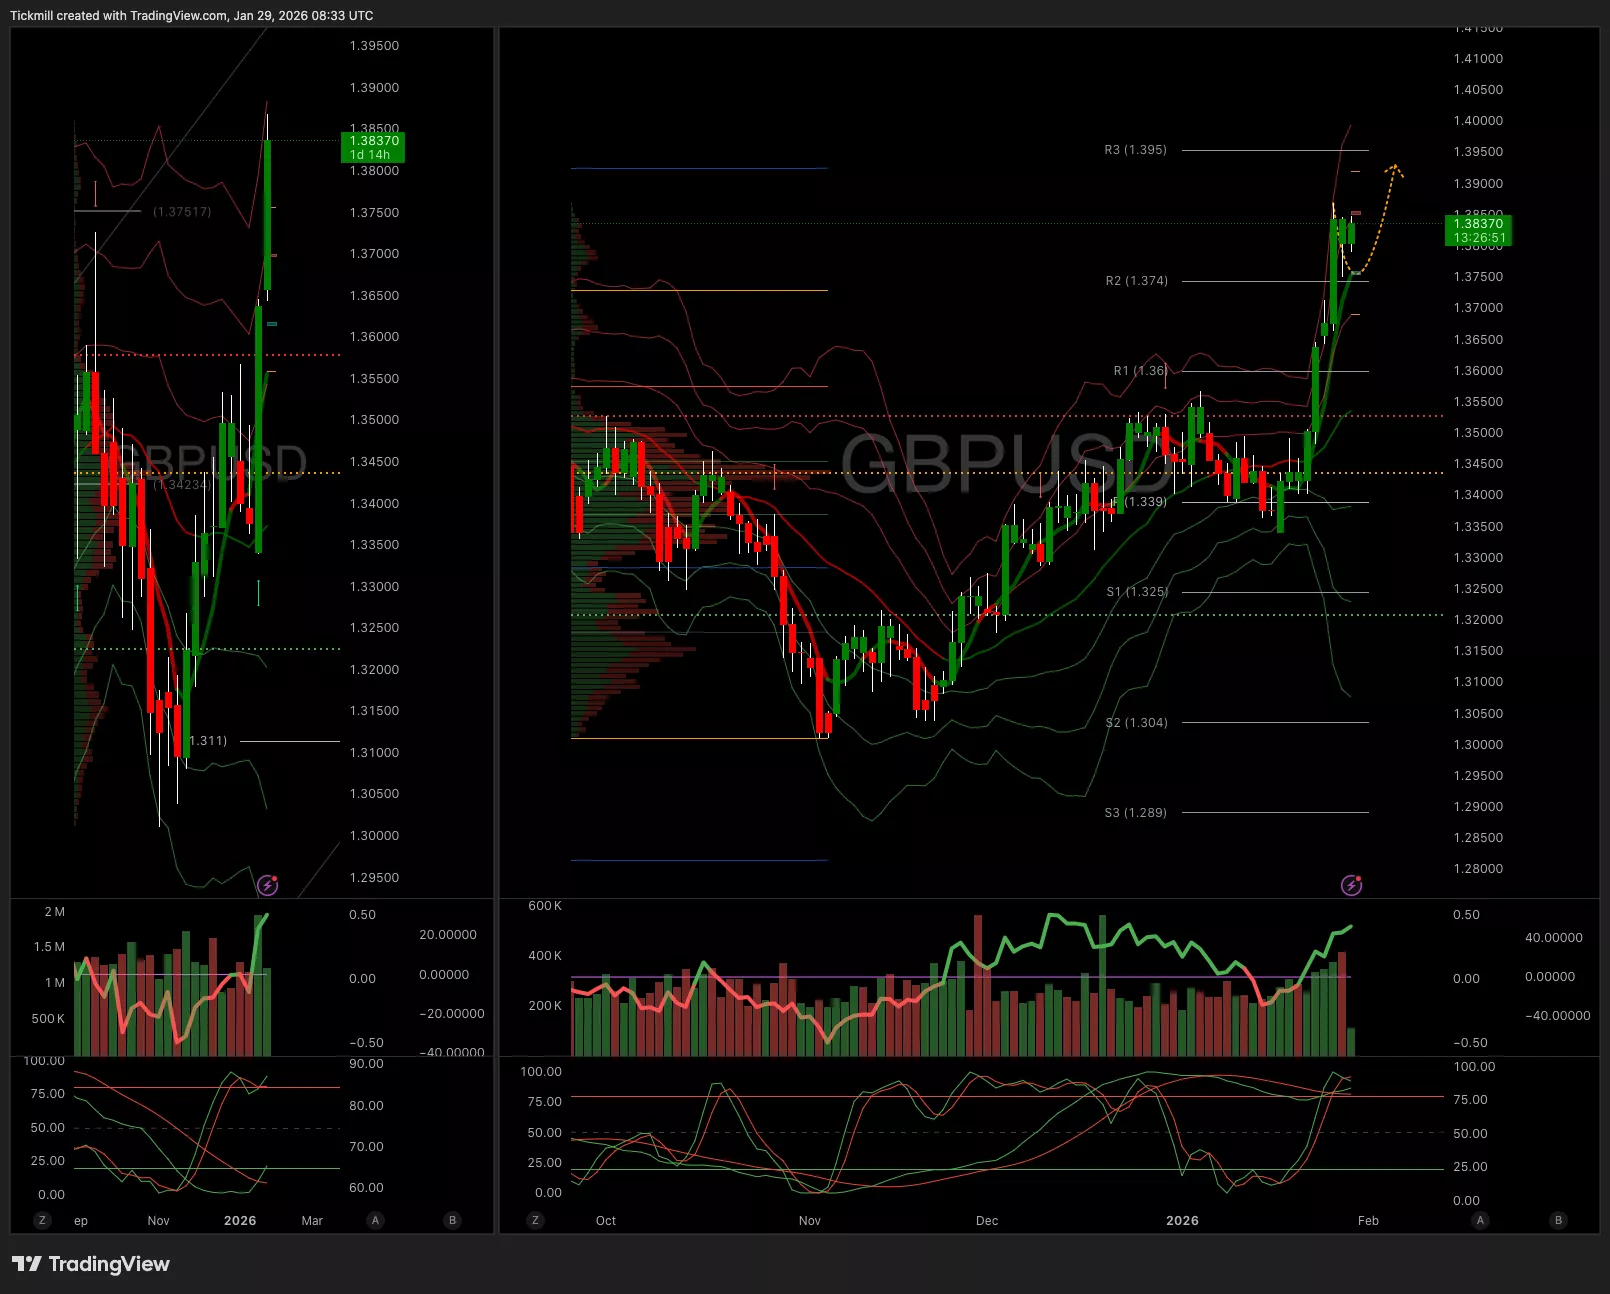1610x1294 pixels.
Task: Click the Tickmill TradingView.com header text
Action: click(x=192, y=16)
